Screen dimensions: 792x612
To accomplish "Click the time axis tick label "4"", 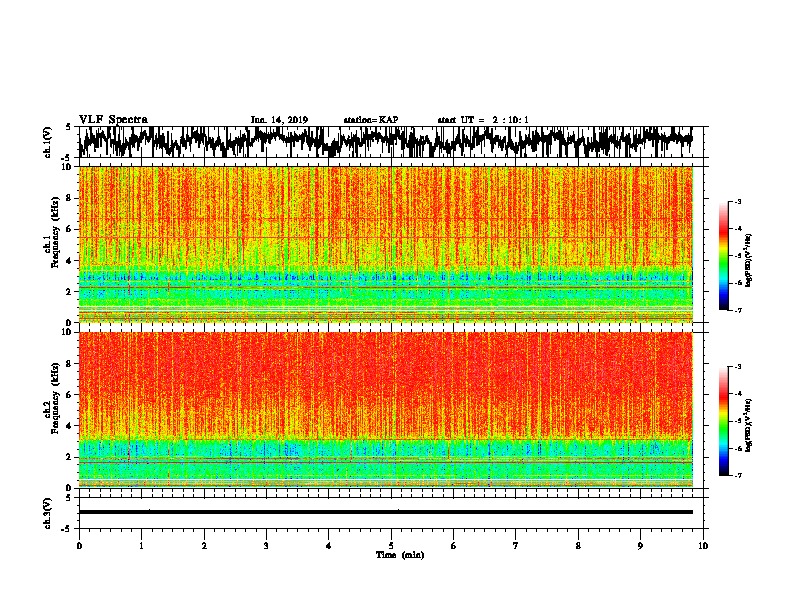I will coord(329,546).
